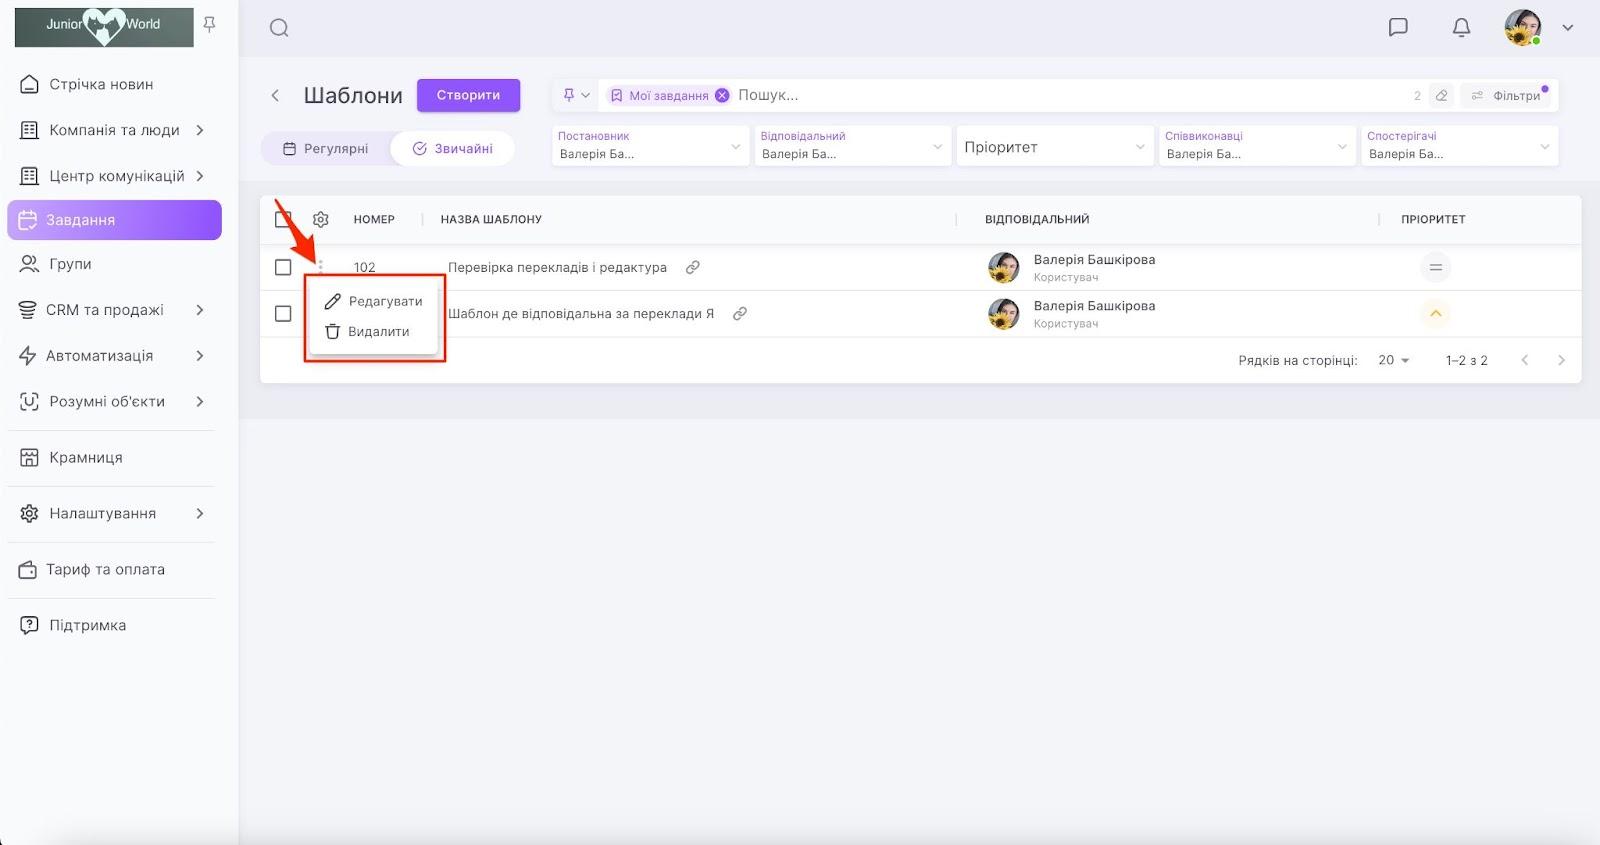This screenshot has height=845, width=1600.
Task: Click the pin icon beside Junior World logo
Action: (x=209, y=24)
